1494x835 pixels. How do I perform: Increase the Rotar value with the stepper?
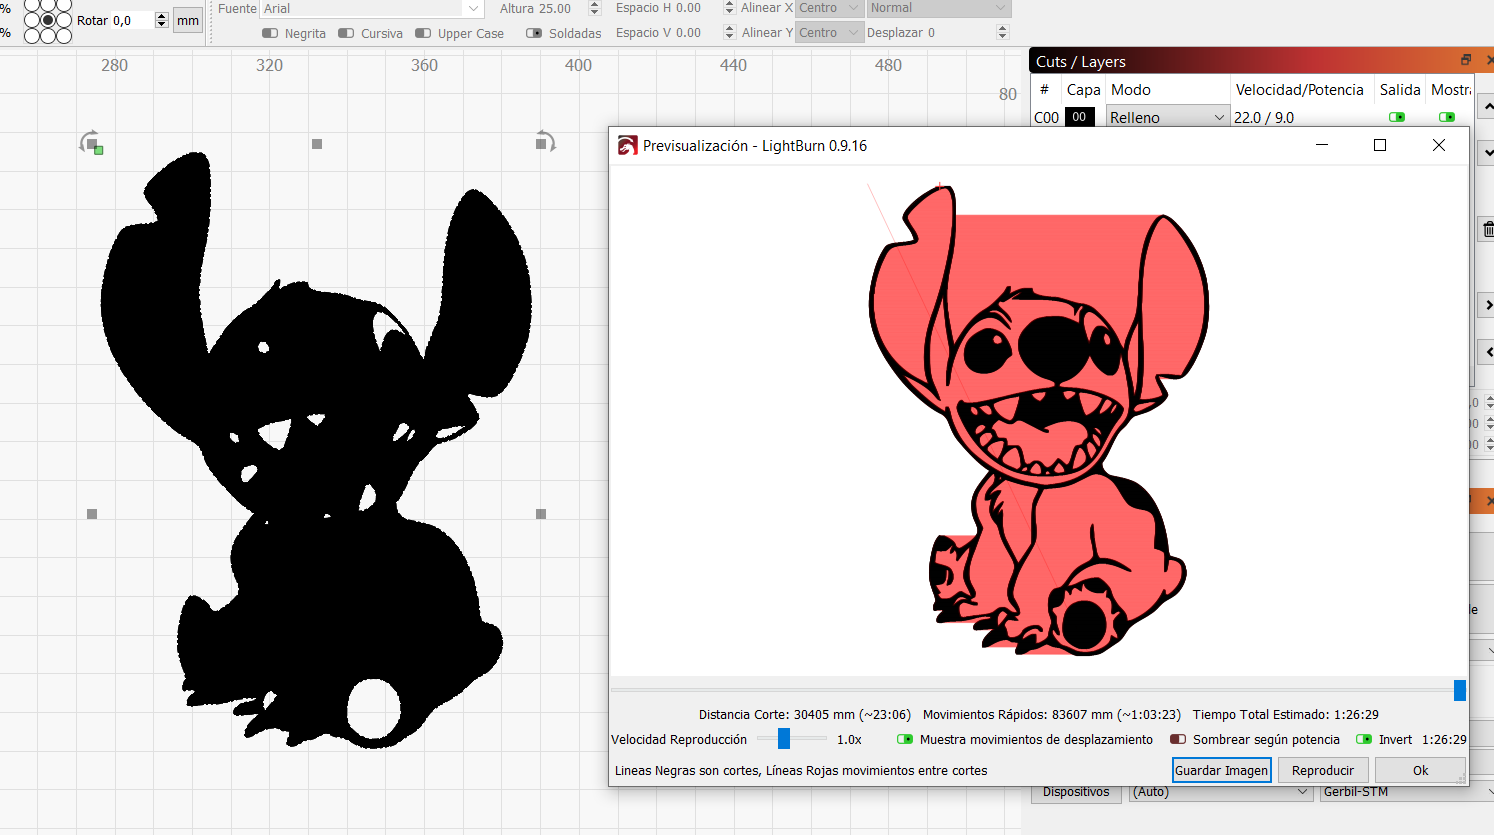click(162, 16)
